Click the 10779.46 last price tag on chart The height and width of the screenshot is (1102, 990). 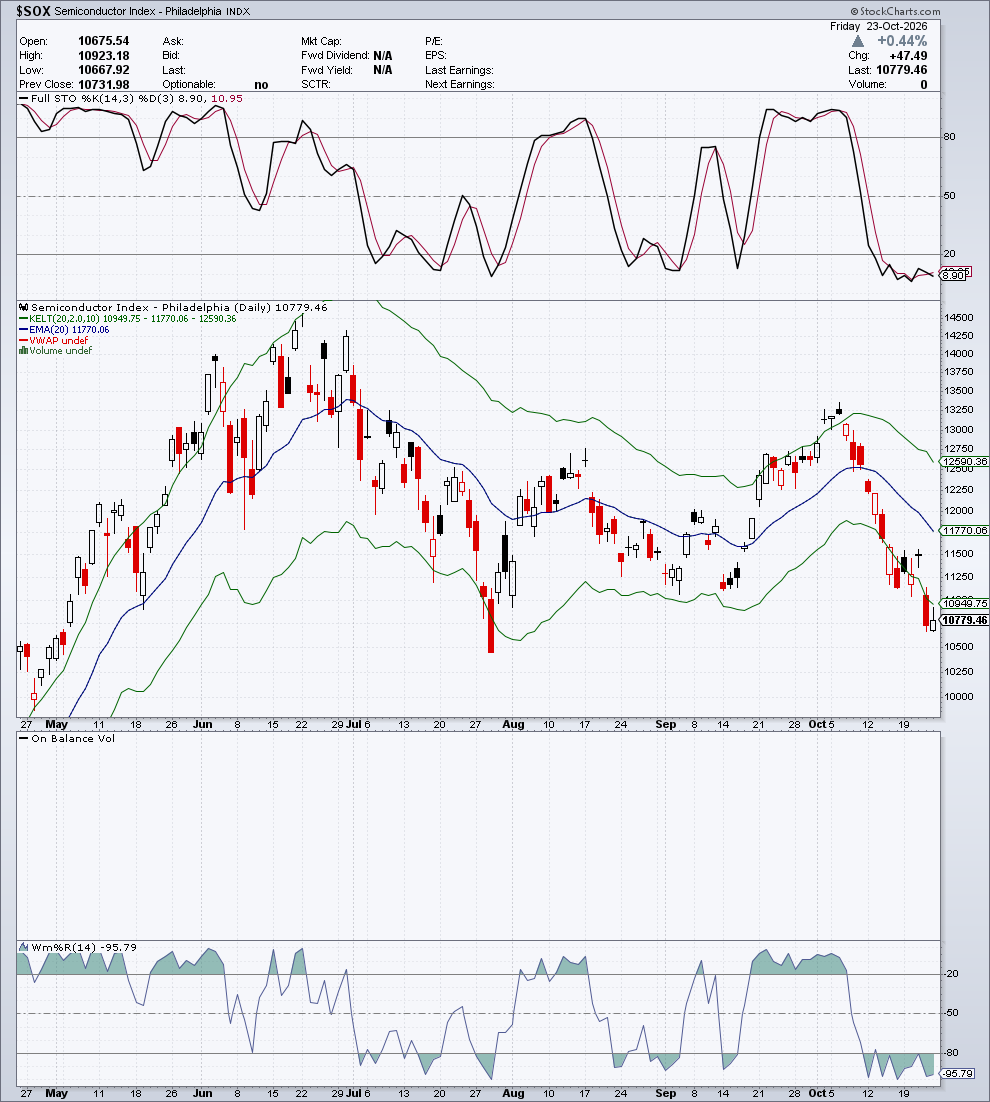coord(965,620)
